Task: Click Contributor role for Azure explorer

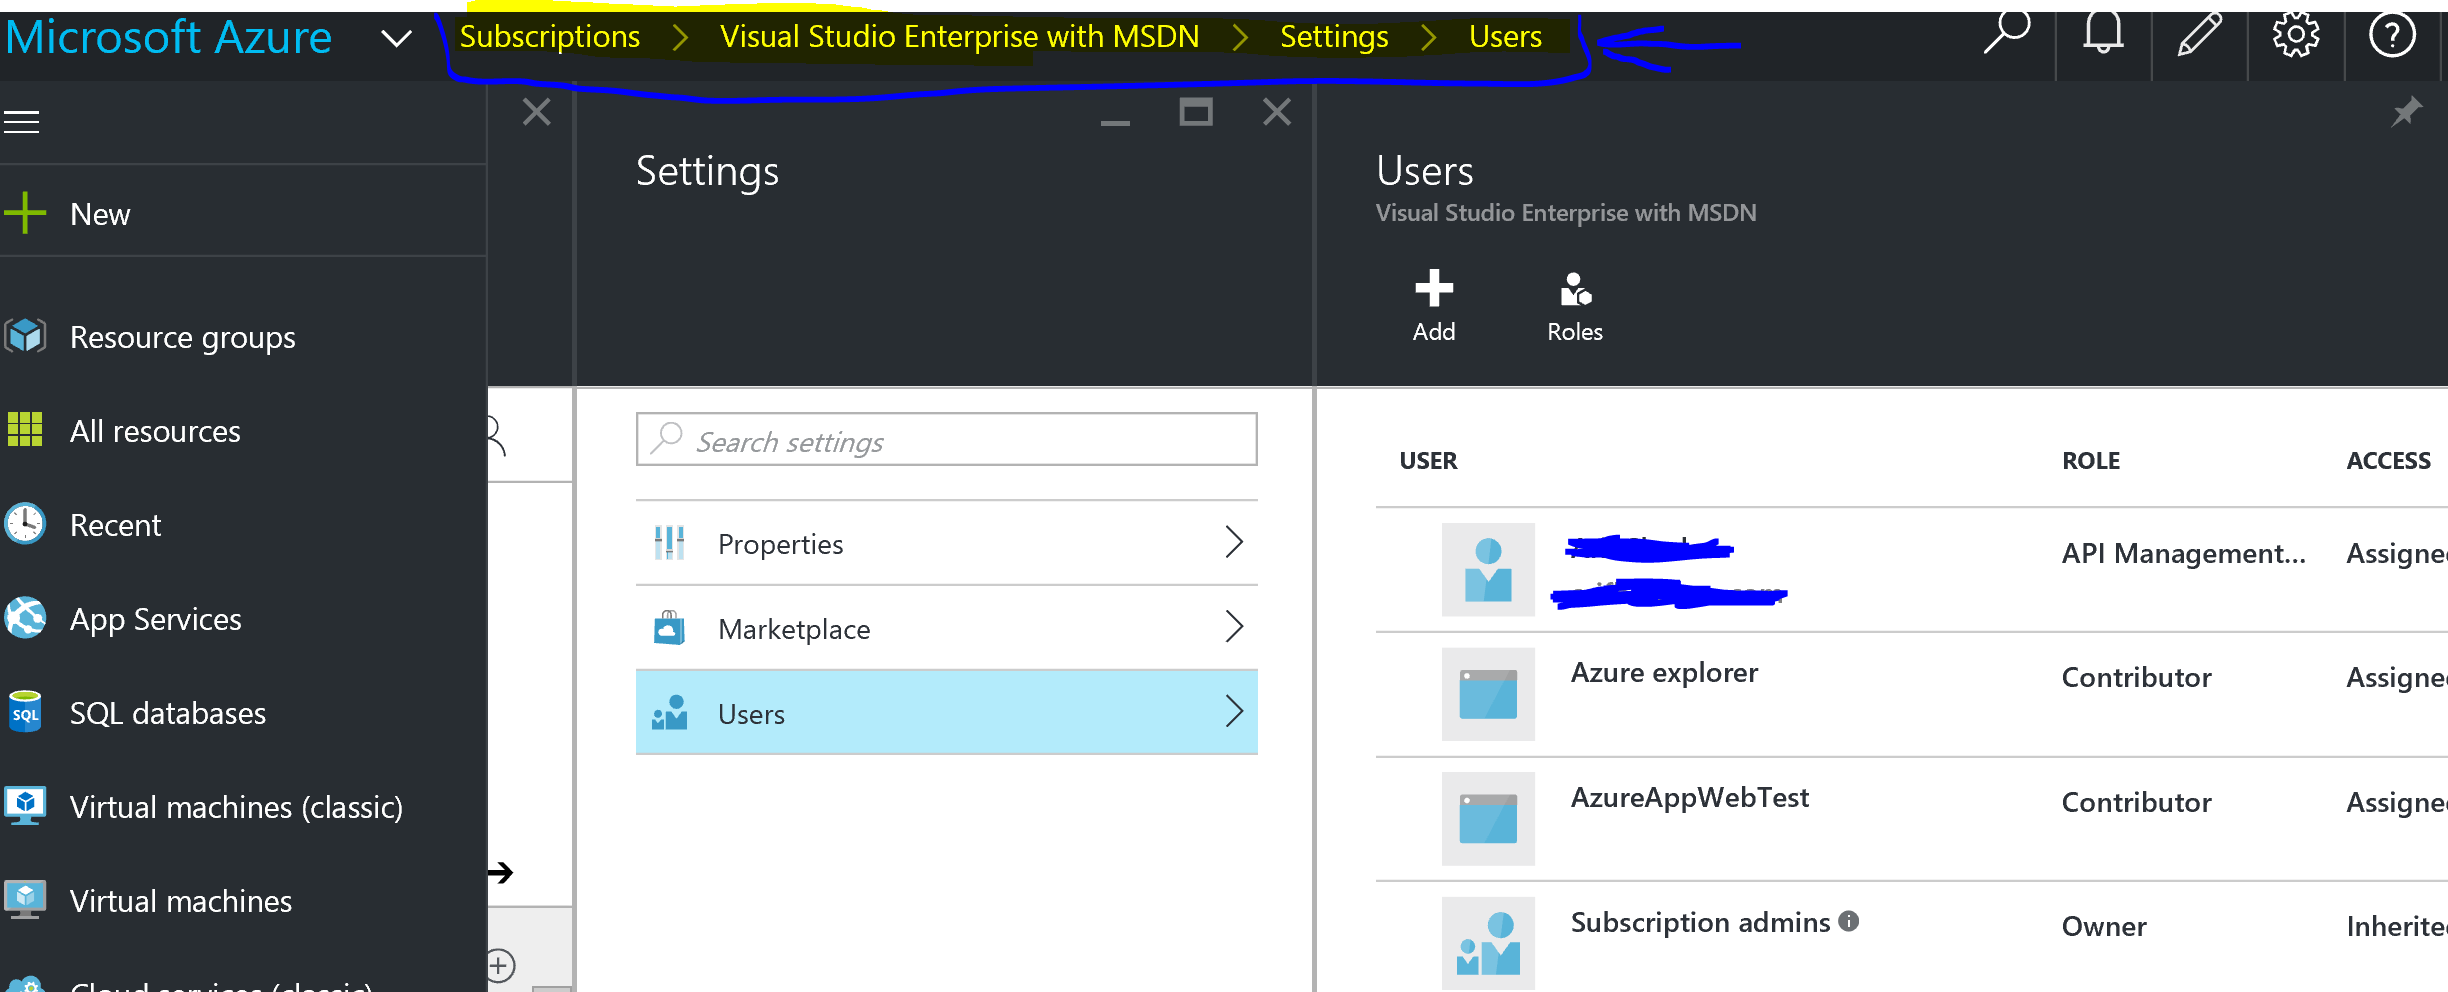Action: pos(2136,677)
